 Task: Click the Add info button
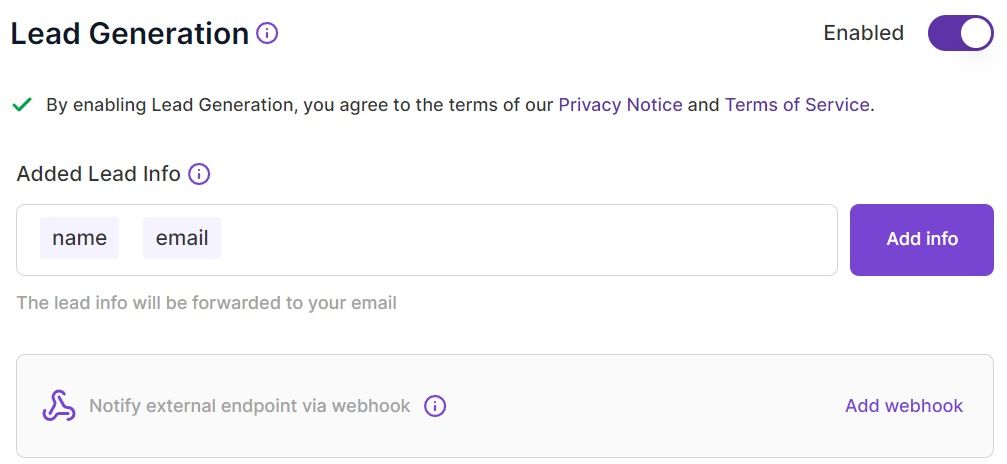pyautogui.click(x=922, y=240)
